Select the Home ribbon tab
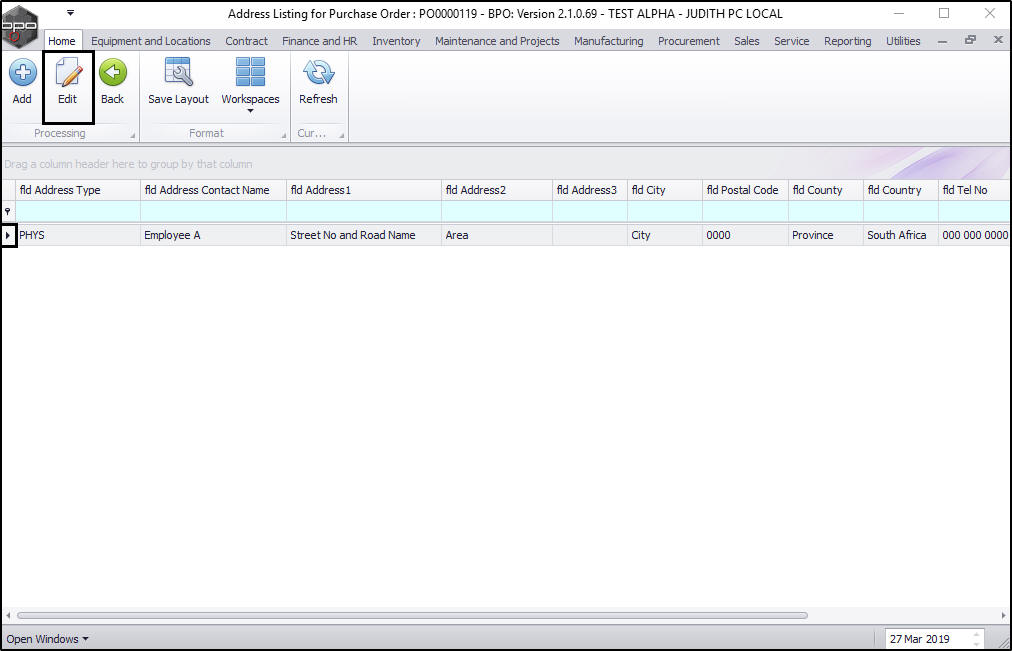Image resolution: width=1012 pixels, height=651 pixels. [x=62, y=41]
